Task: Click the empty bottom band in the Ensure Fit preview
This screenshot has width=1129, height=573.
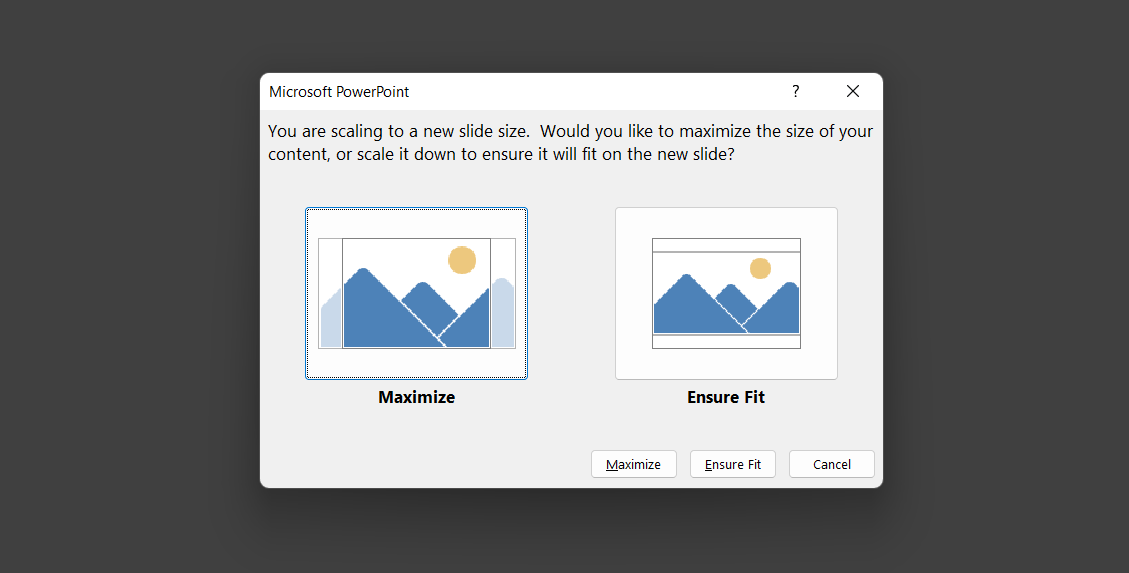Action: pos(726,341)
